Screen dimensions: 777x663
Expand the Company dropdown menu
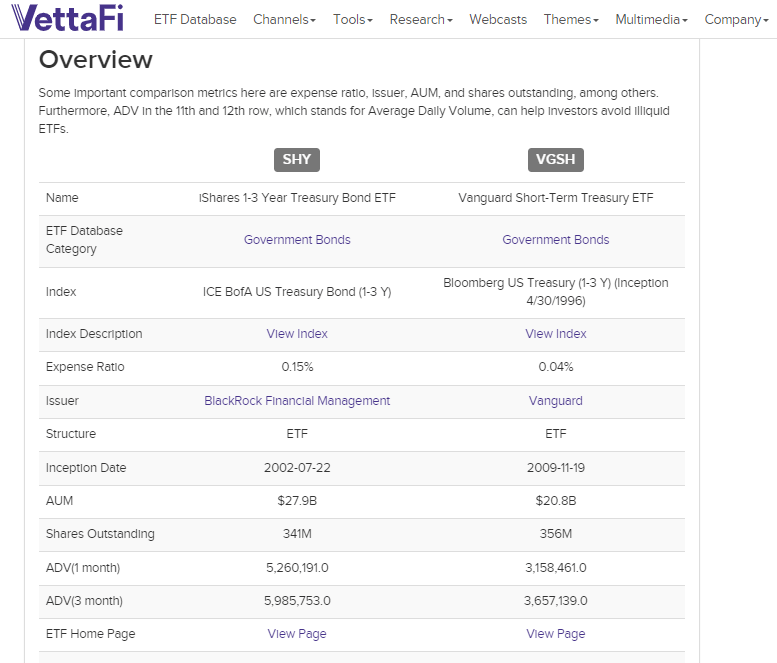click(x=736, y=20)
